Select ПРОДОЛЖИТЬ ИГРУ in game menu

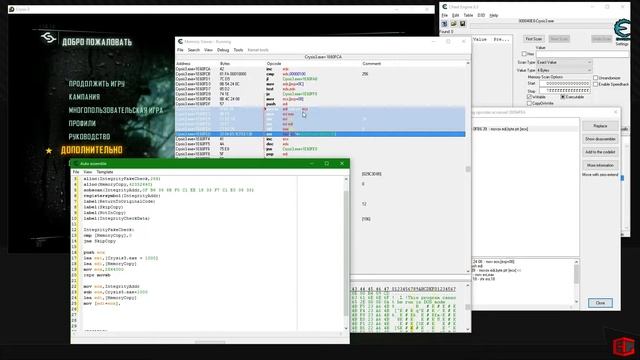[97, 84]
